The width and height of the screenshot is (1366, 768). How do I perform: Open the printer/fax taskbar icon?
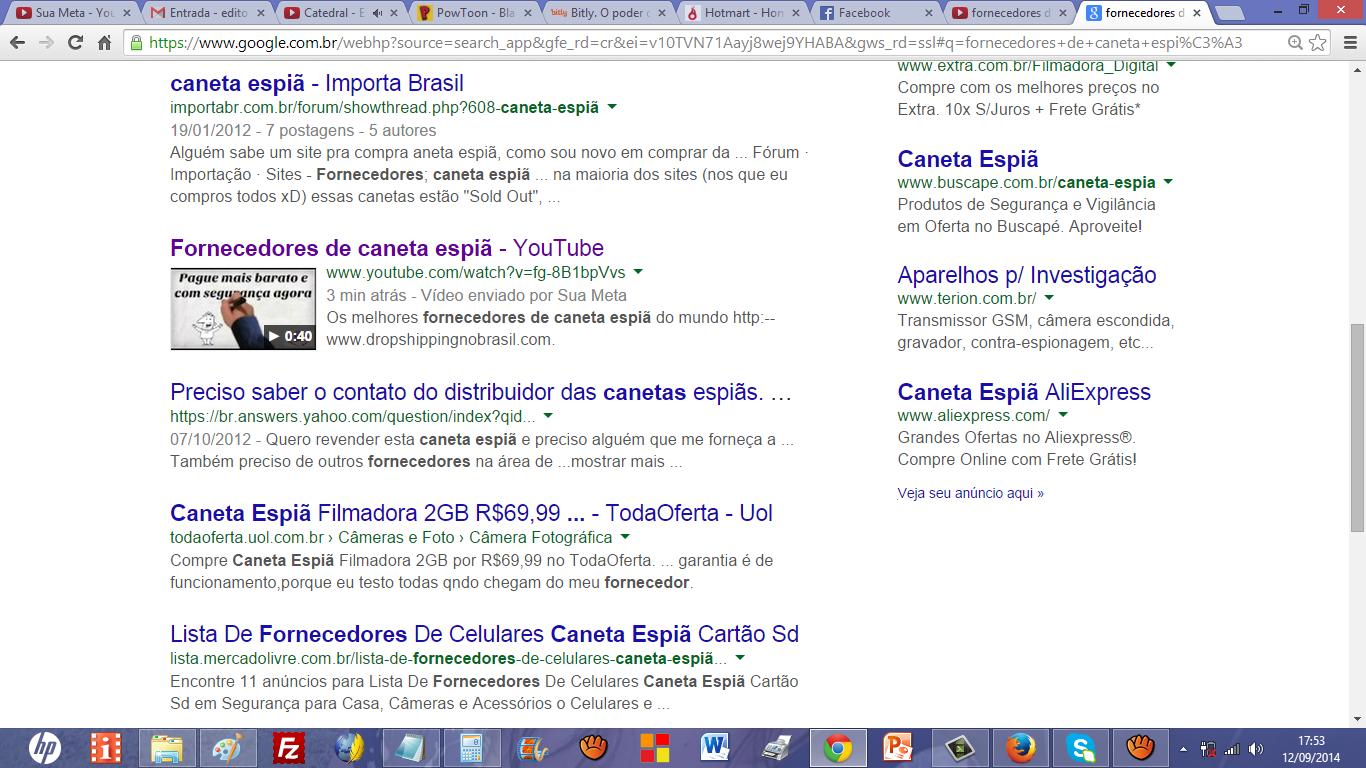pos(776,747)
